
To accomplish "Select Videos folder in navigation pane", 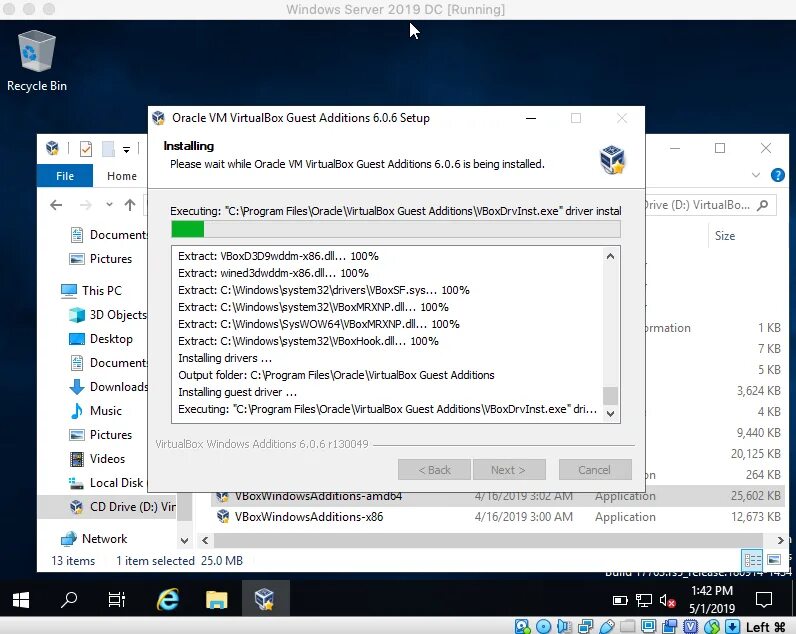I will click(97, 459).
